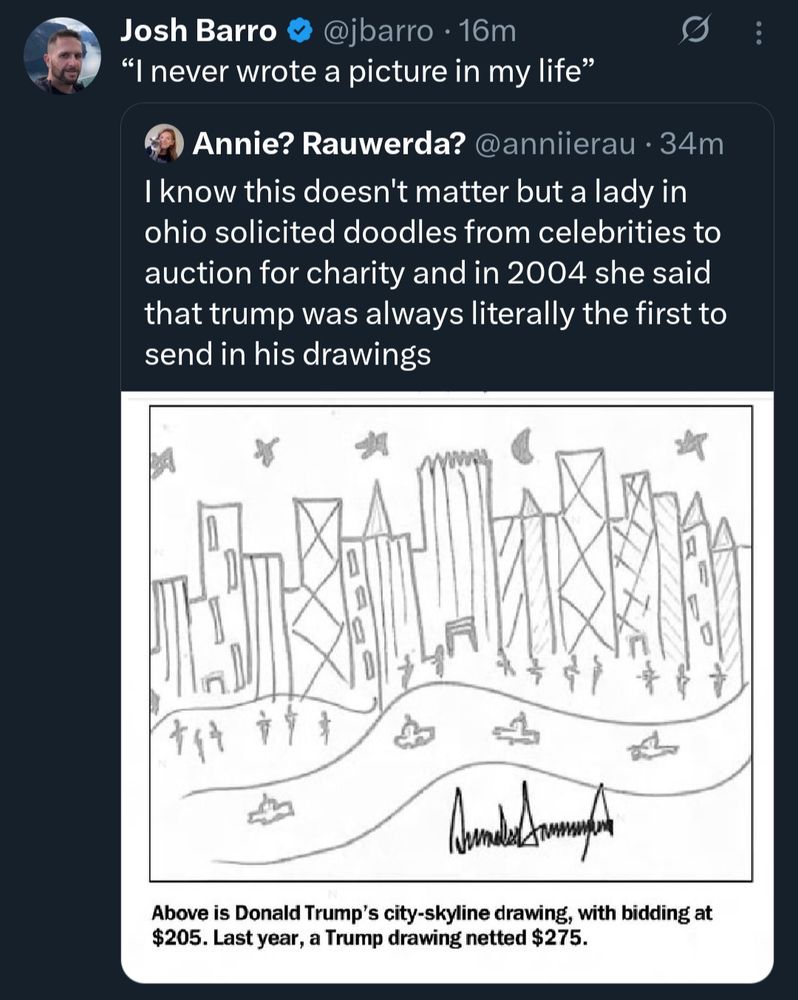The width and height of the screenshot is (798, 1000).
Task: Open the three-dot more options menu
Action: coord(758,33)
